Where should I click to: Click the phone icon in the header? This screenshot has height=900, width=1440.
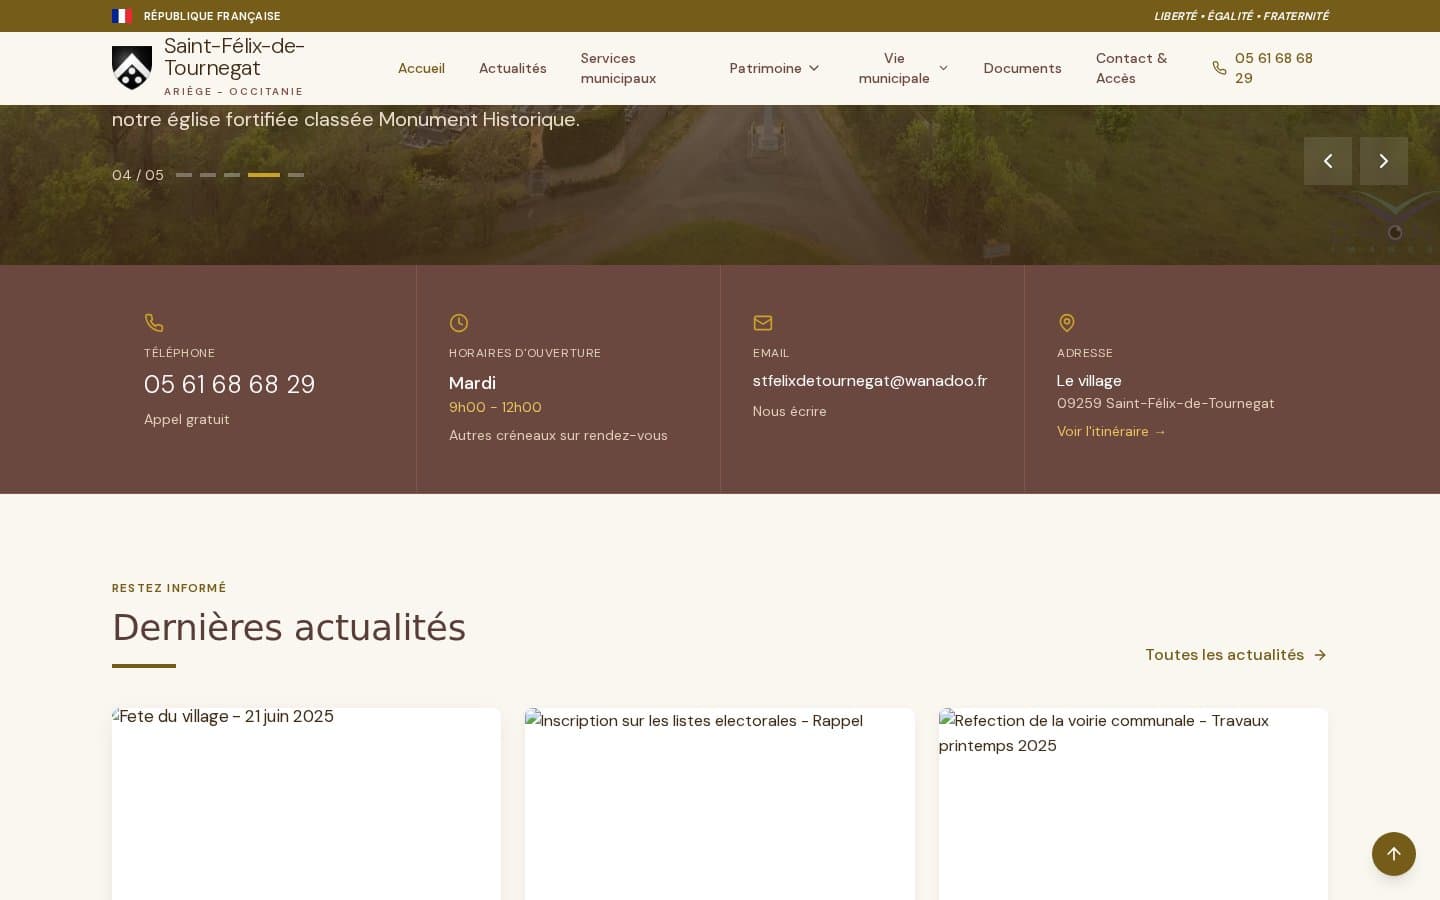click(1220, 68)
